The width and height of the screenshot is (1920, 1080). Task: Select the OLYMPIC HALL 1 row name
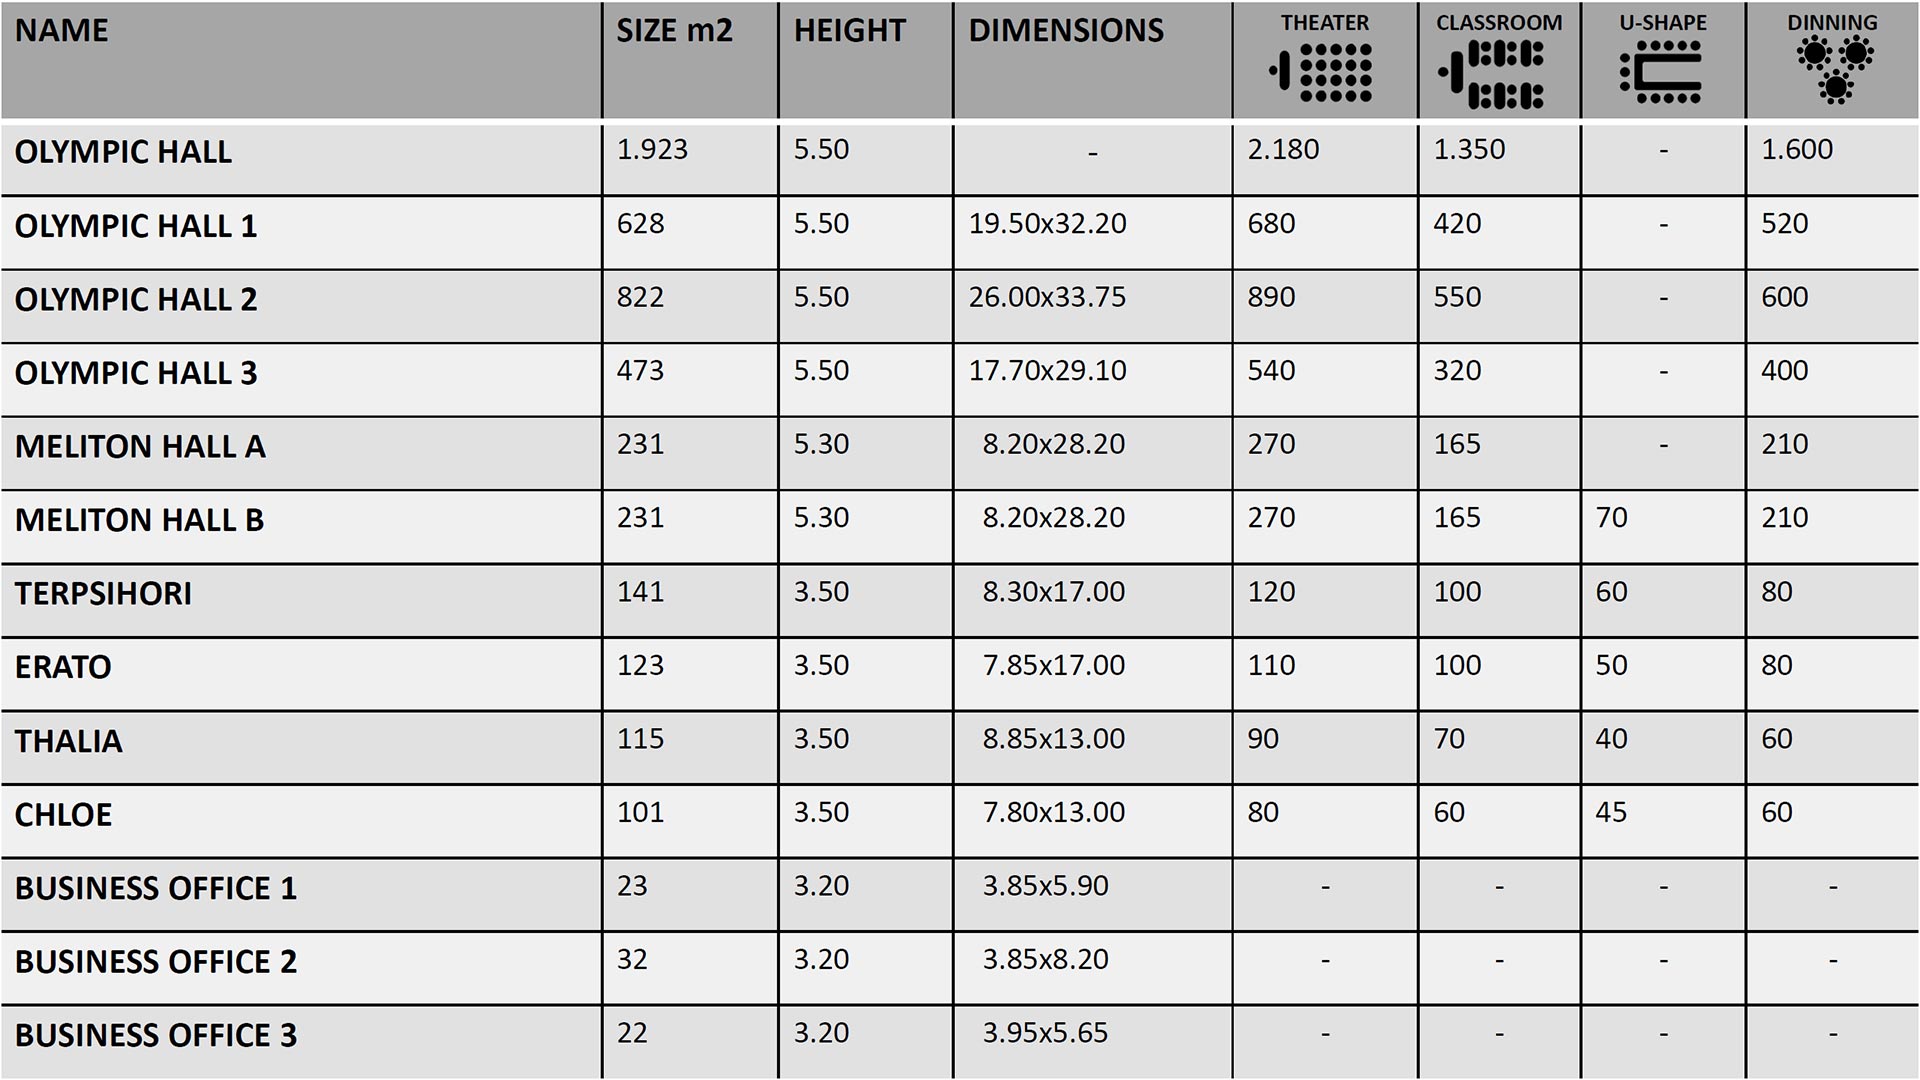[136, 226]
